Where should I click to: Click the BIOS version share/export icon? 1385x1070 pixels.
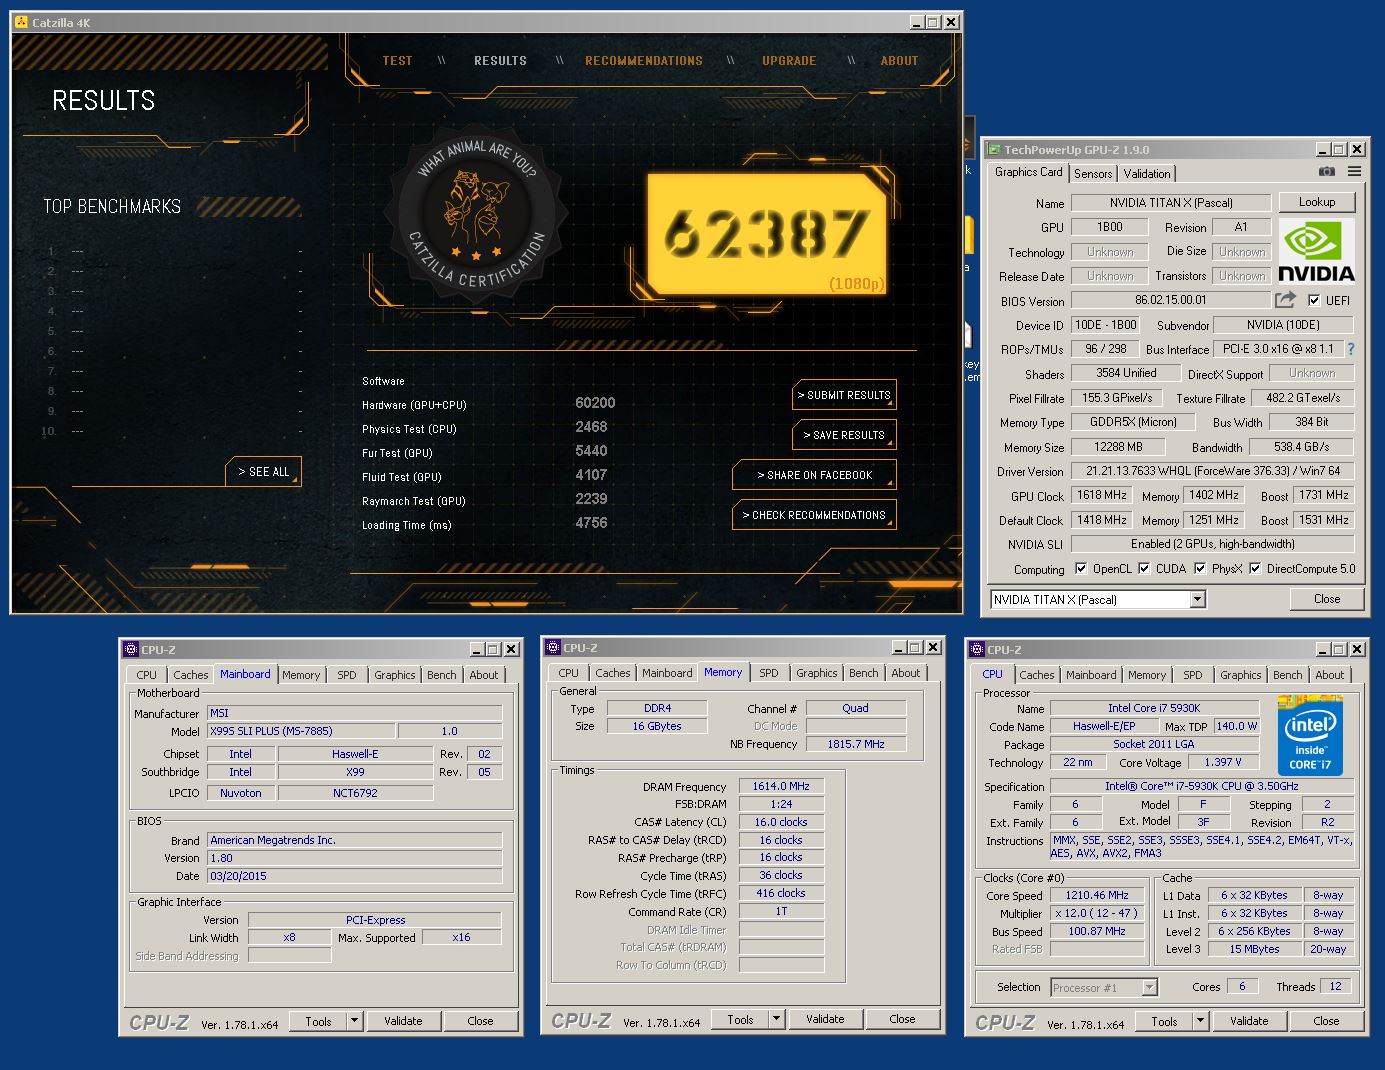[1286, 299]
